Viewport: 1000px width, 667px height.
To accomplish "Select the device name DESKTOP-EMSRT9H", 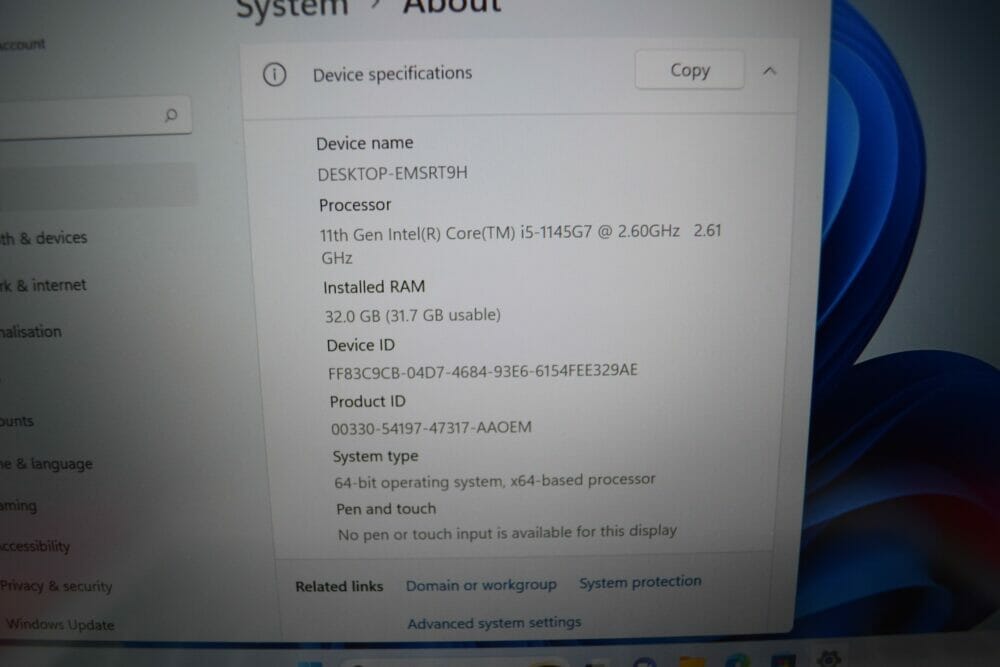I will tap(392, 173).
